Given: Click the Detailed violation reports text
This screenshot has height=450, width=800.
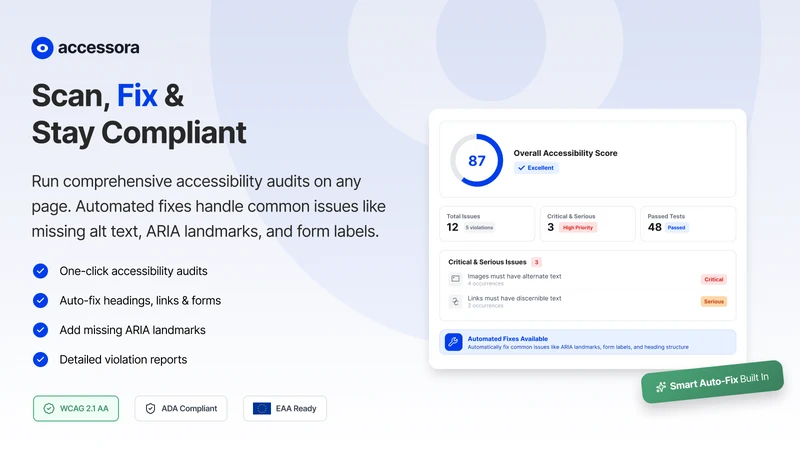Looking at the screenshot, I should click(123, 360).
